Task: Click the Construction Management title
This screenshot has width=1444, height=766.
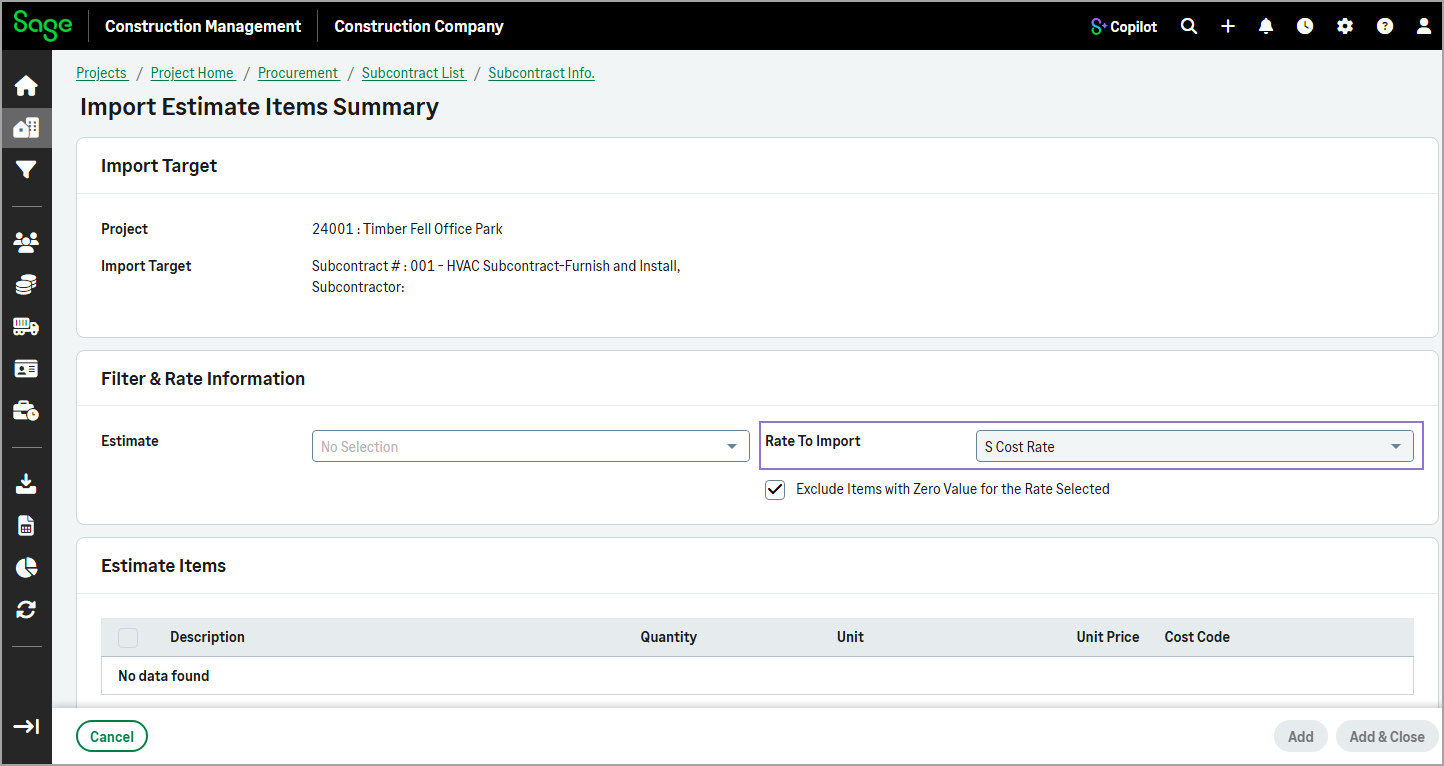Action: pyautogui.click(x=203, y=27)
